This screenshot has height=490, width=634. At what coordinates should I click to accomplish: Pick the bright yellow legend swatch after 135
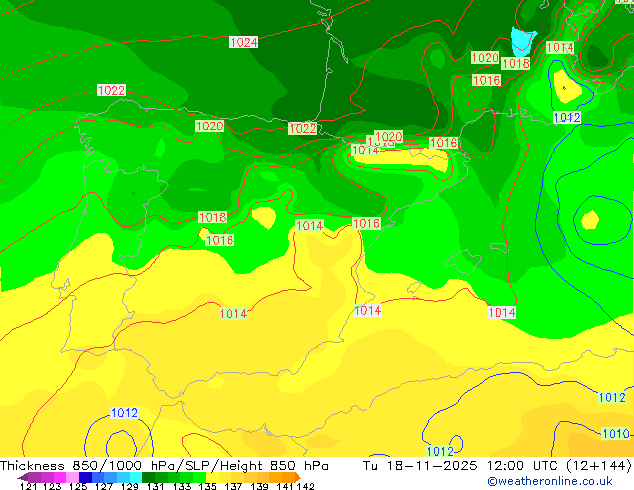click(212, 477)
